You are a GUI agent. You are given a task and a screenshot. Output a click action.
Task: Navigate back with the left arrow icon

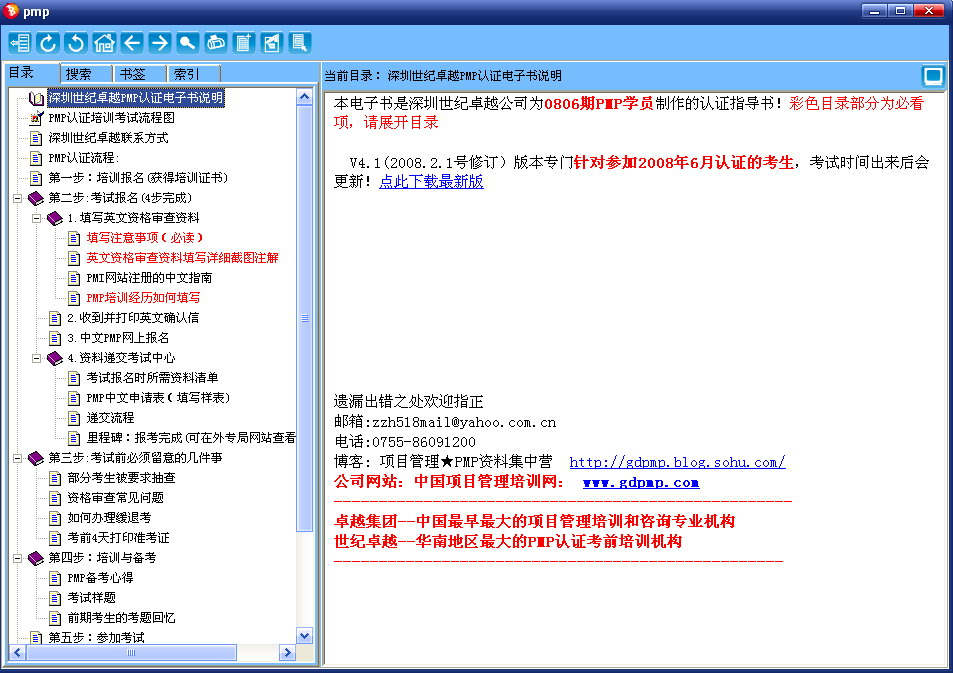132,43
